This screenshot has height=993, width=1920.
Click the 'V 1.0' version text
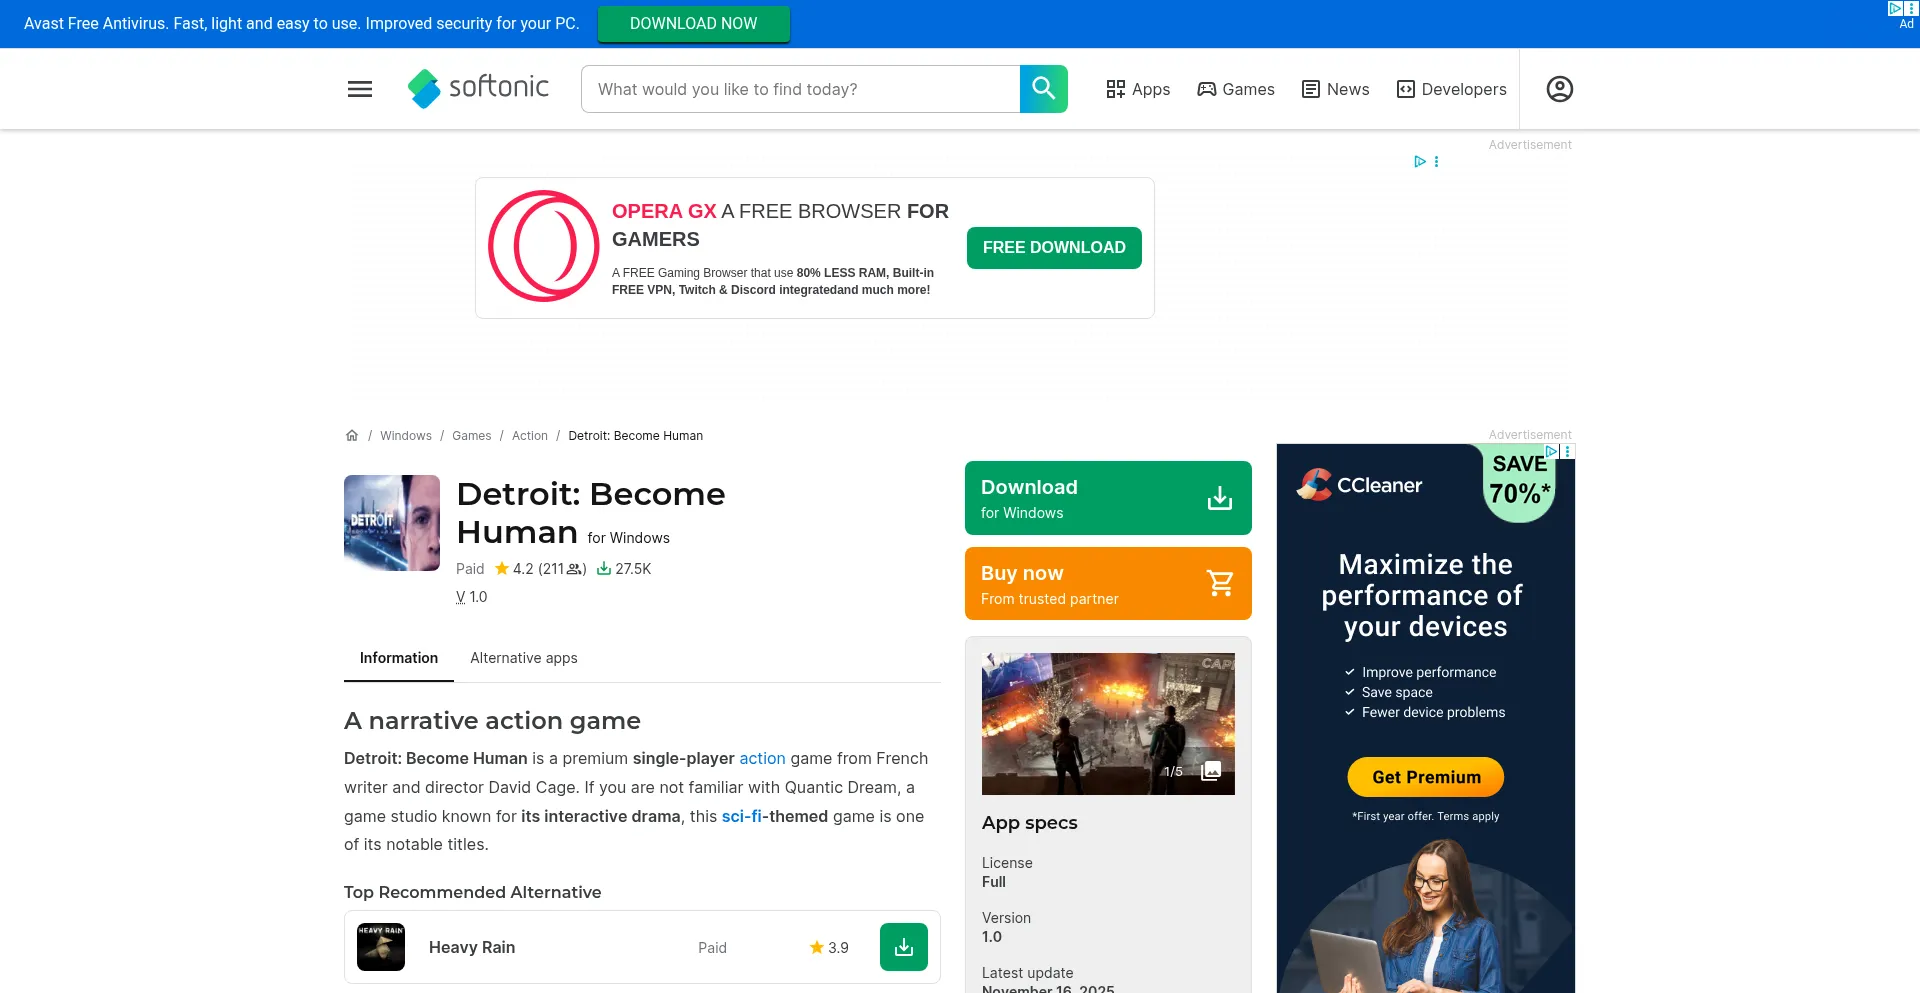(x=472, y=597)
